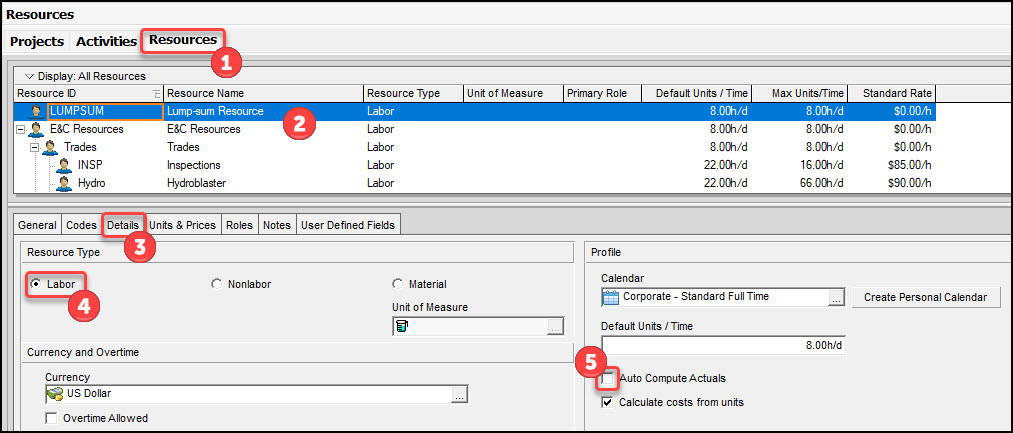Sort by the Resource Type column header
This screenshot has width=1013, height=433.
click(413, 94)
